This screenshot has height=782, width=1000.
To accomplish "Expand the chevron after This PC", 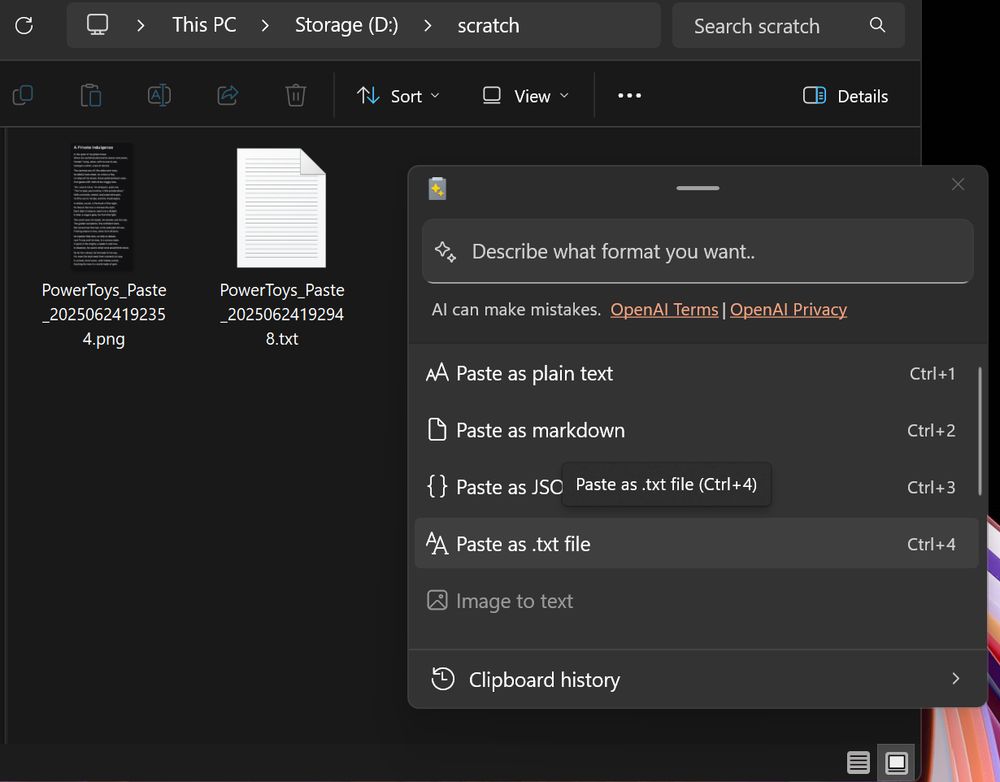I will 265,26.
